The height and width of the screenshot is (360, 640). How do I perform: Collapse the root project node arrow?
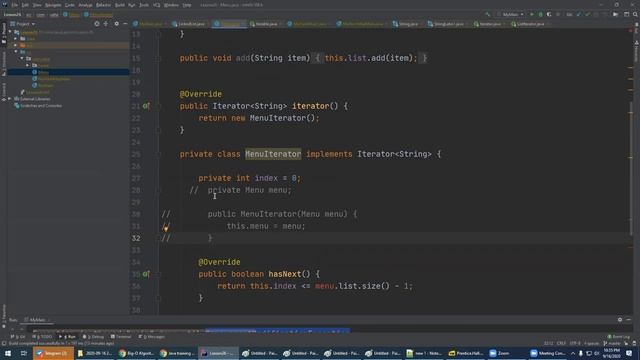[10, 32]
